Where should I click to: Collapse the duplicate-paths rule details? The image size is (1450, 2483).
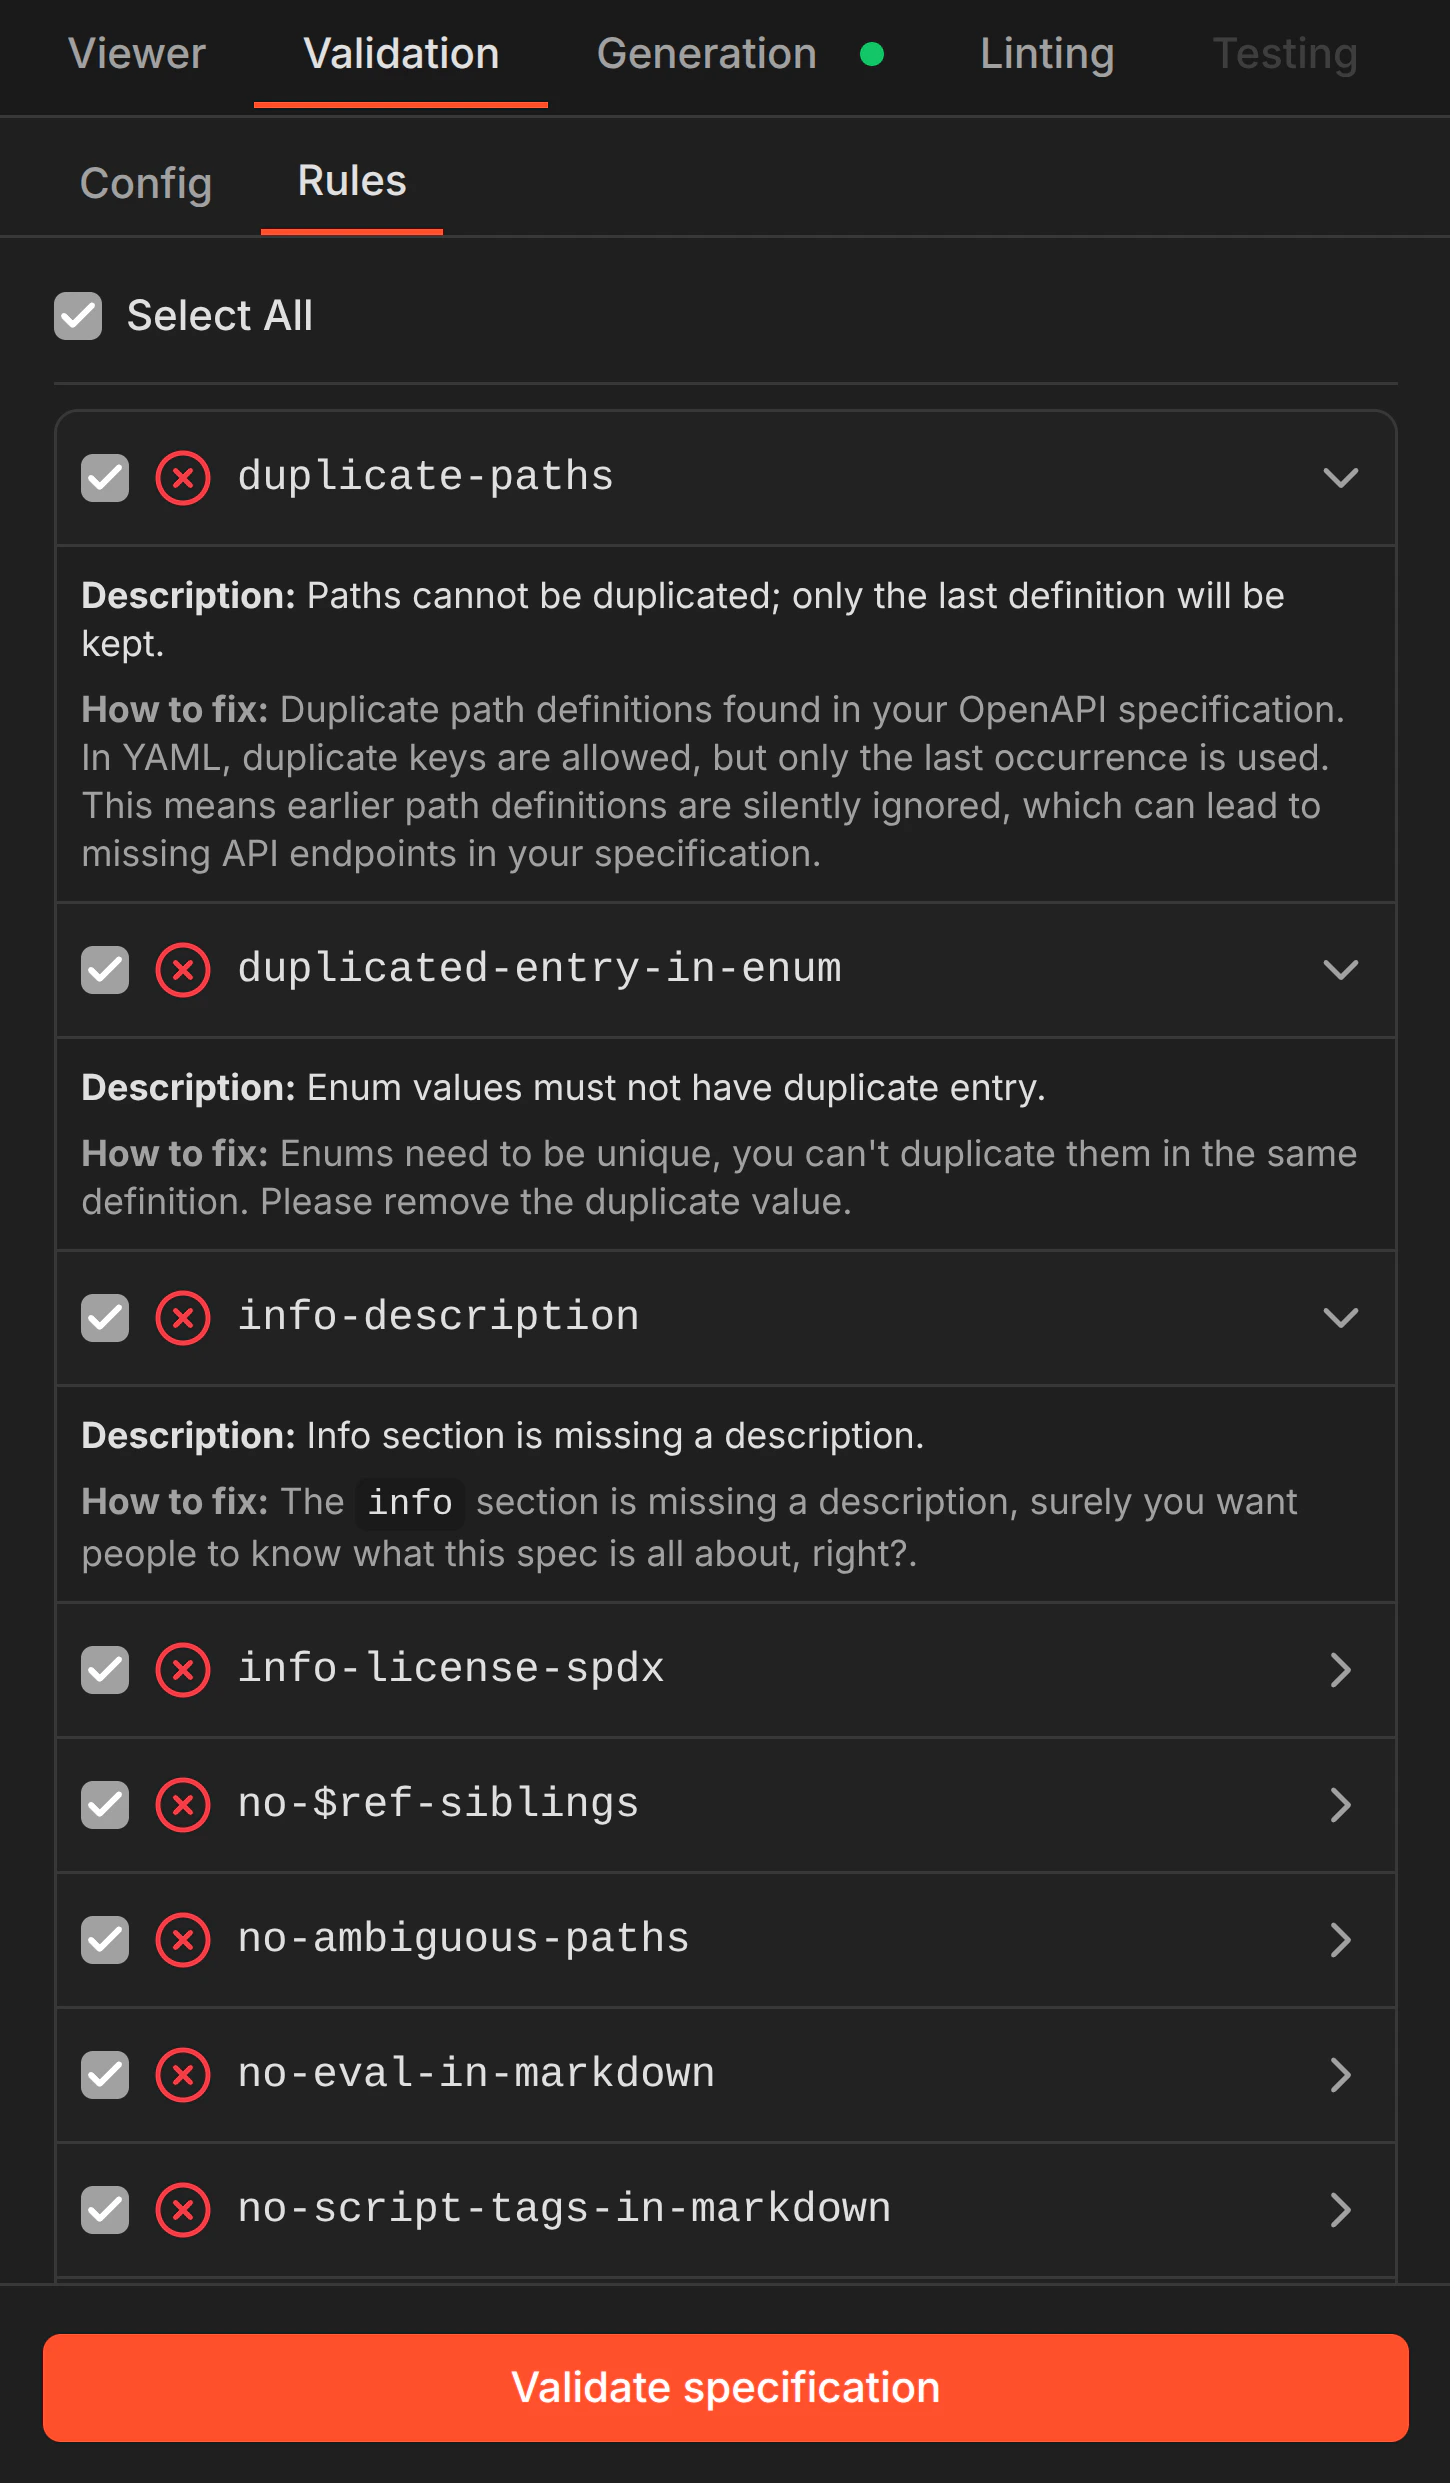pyautogui.click(x=1341, y=478)
